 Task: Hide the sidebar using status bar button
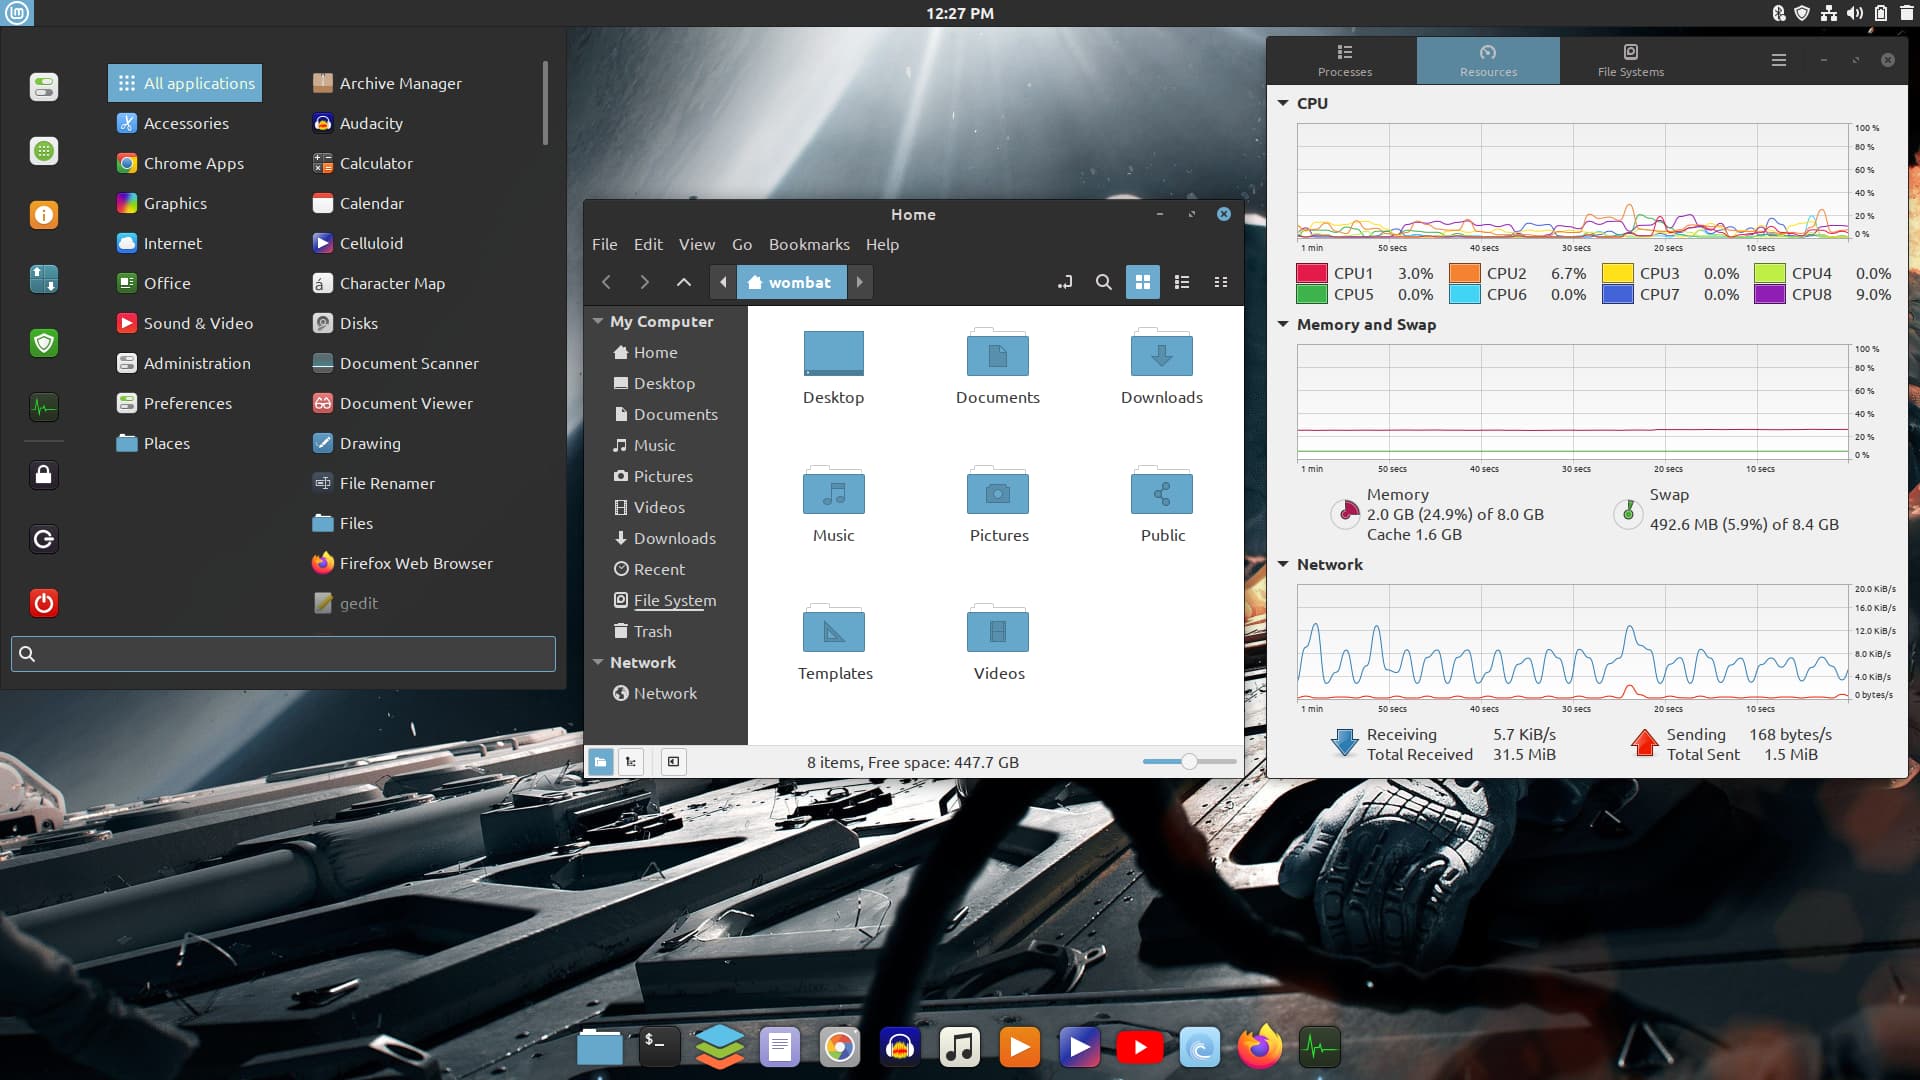[x=673, y=762]
